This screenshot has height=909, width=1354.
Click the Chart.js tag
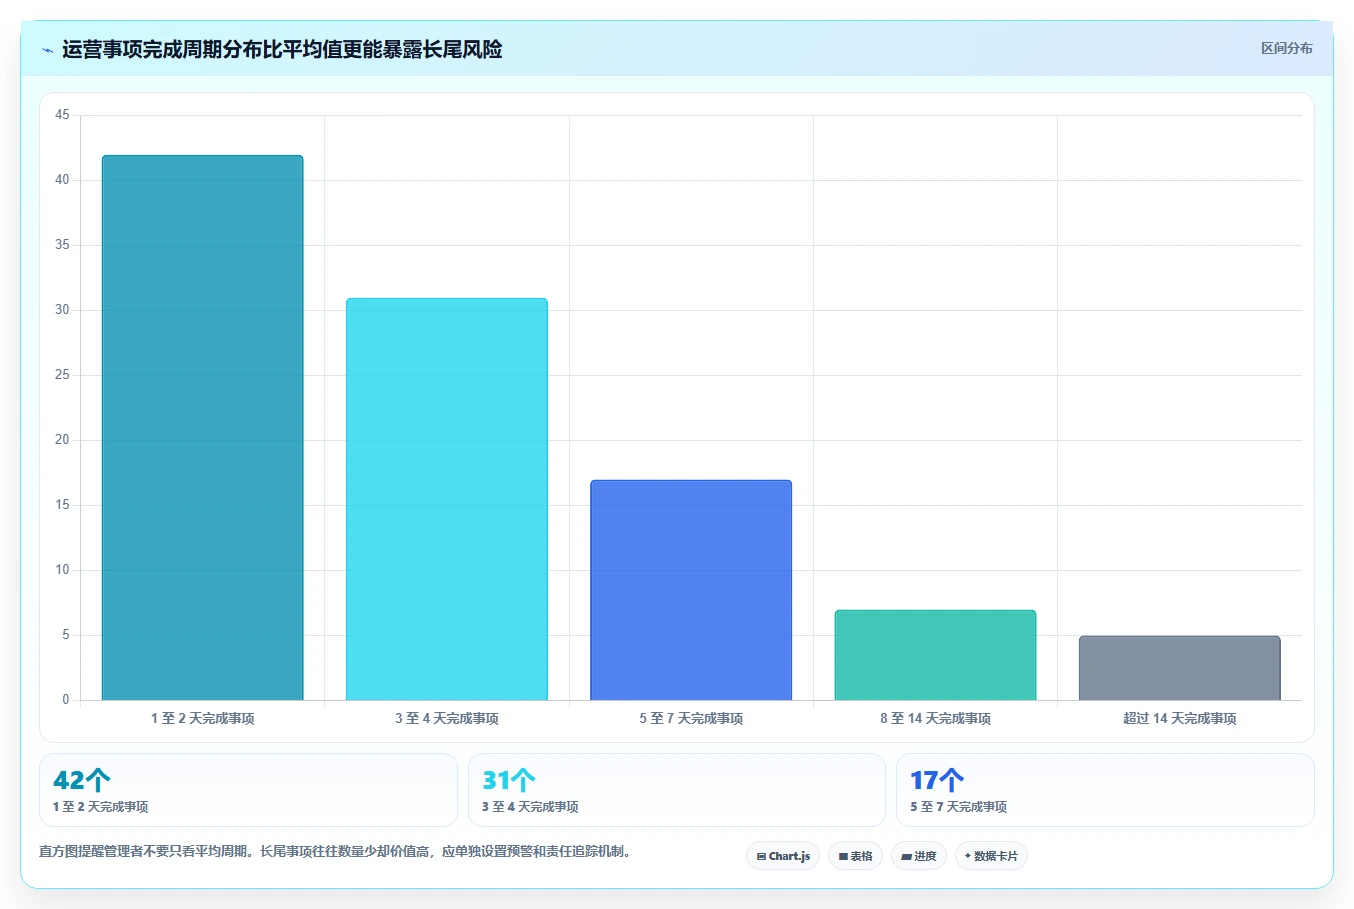(783, 856)
